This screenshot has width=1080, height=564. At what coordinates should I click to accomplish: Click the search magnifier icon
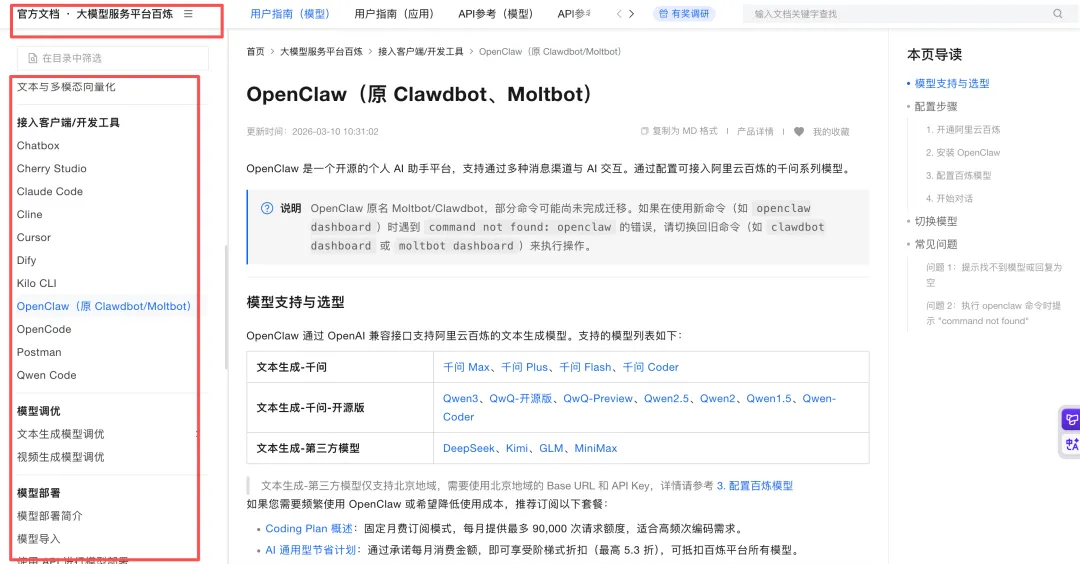[1057, 14]
